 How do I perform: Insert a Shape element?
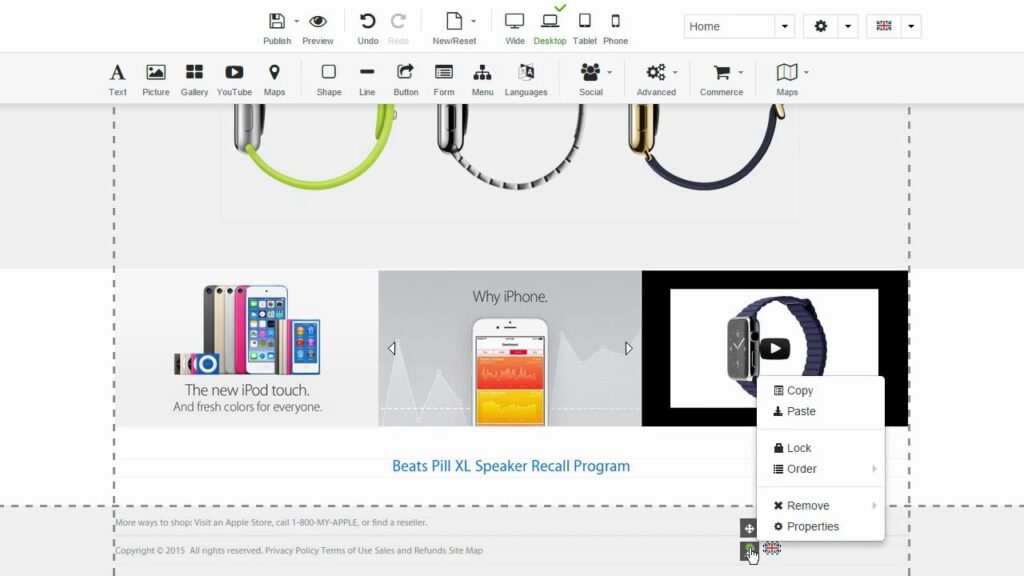[328, 80]
